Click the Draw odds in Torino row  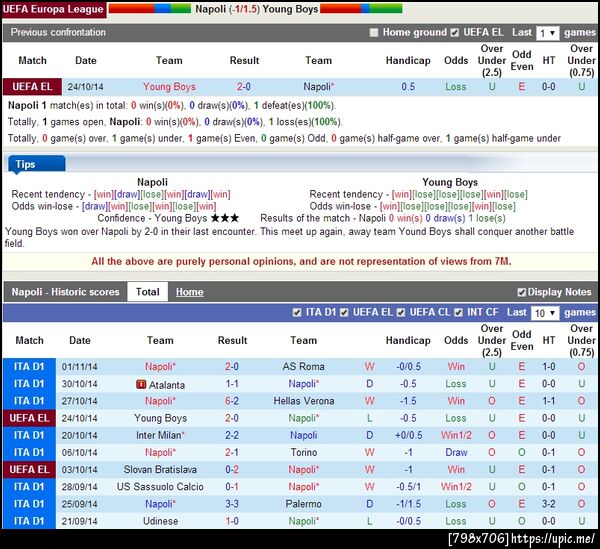coord(456,453)
